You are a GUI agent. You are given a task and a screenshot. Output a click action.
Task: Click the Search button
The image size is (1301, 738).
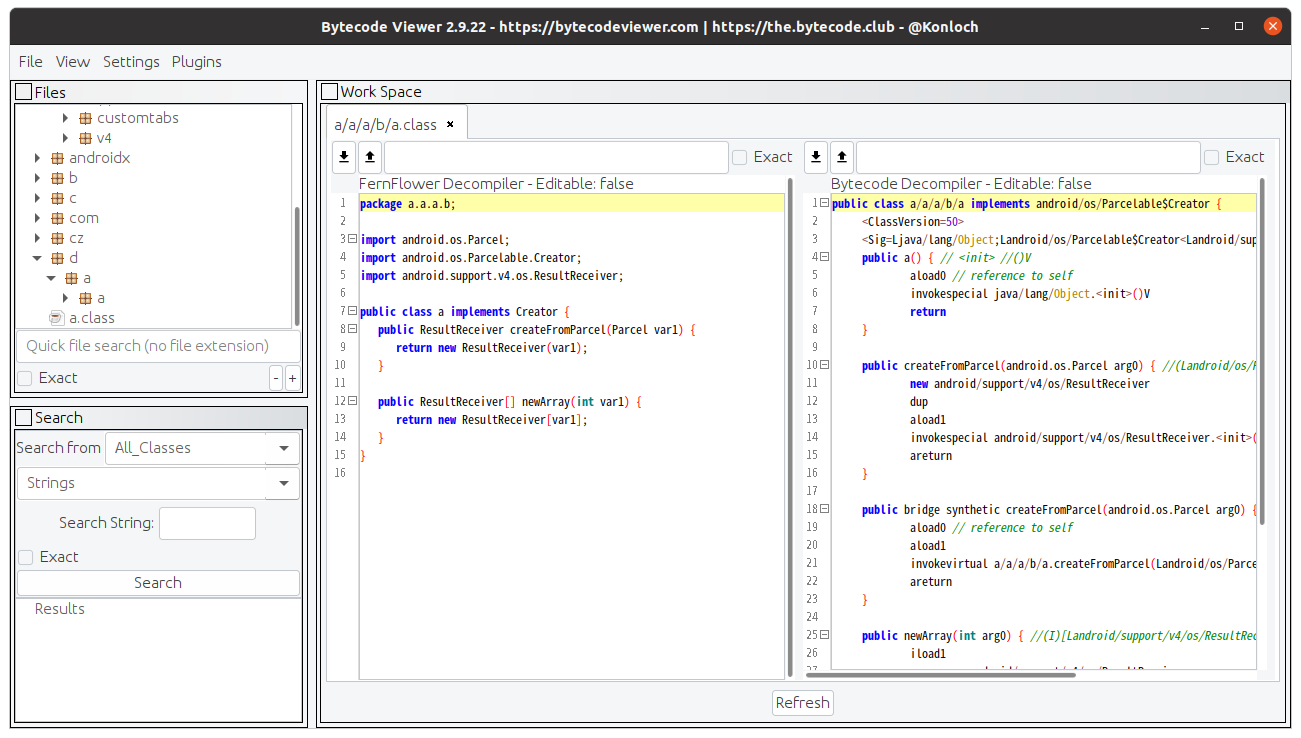pos(158,583)
